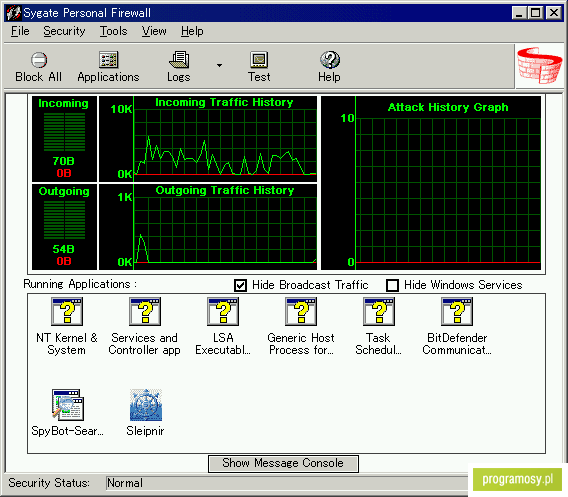Open the File menu
The width and height of the screenshot is (568, 497).
(x=20, y=31)
